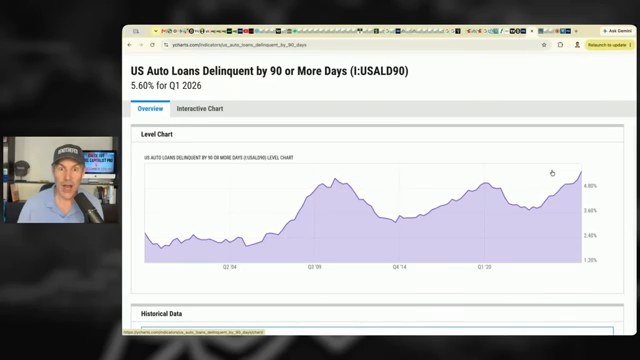Click the window tab-group icon at top left
Image resolution: width=640 pixels, height=360 pixels.
coord(136,31)
